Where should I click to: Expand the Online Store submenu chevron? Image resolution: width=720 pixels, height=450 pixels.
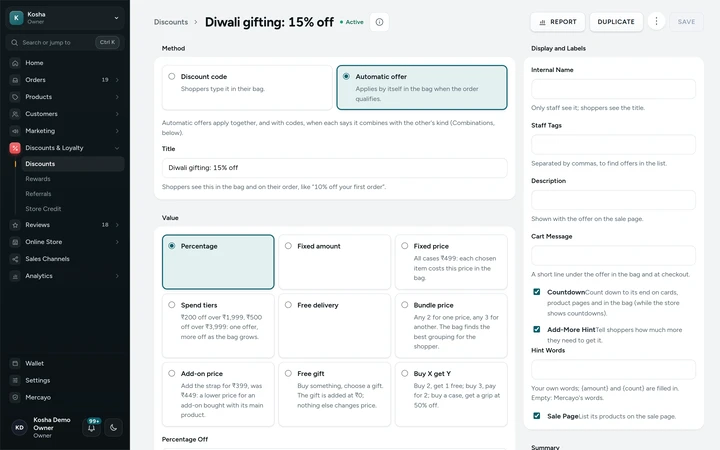(117, 242)
